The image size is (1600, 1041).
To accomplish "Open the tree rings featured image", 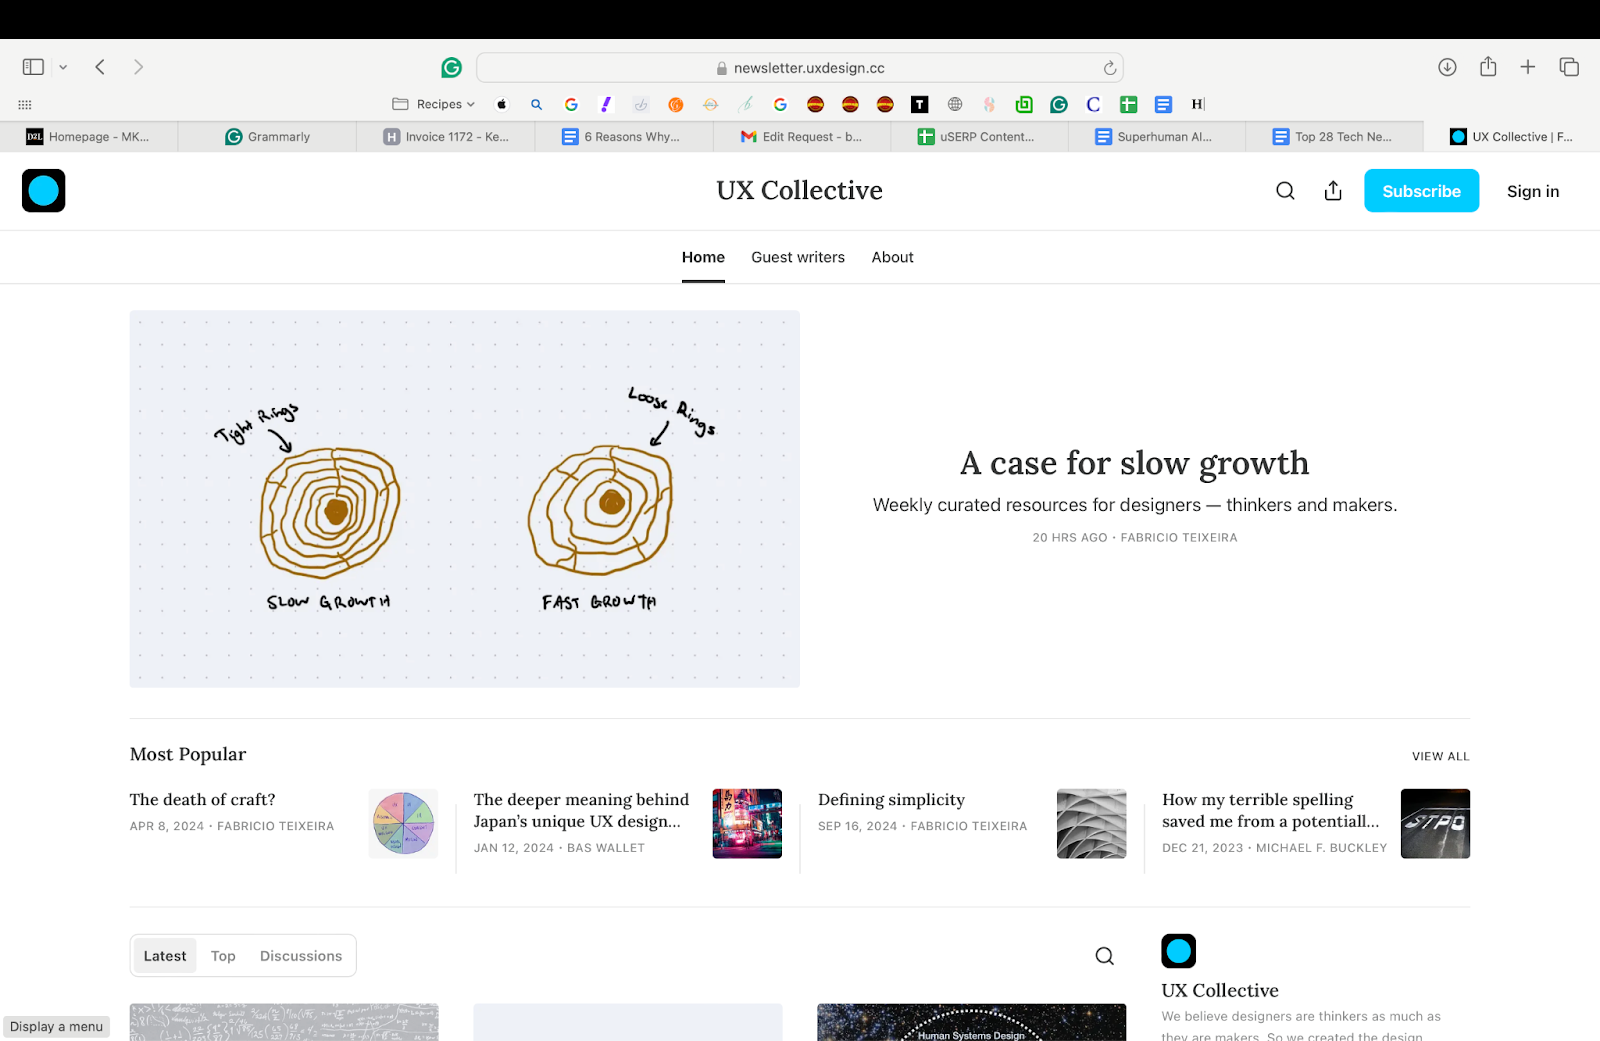I will [465, 499].
